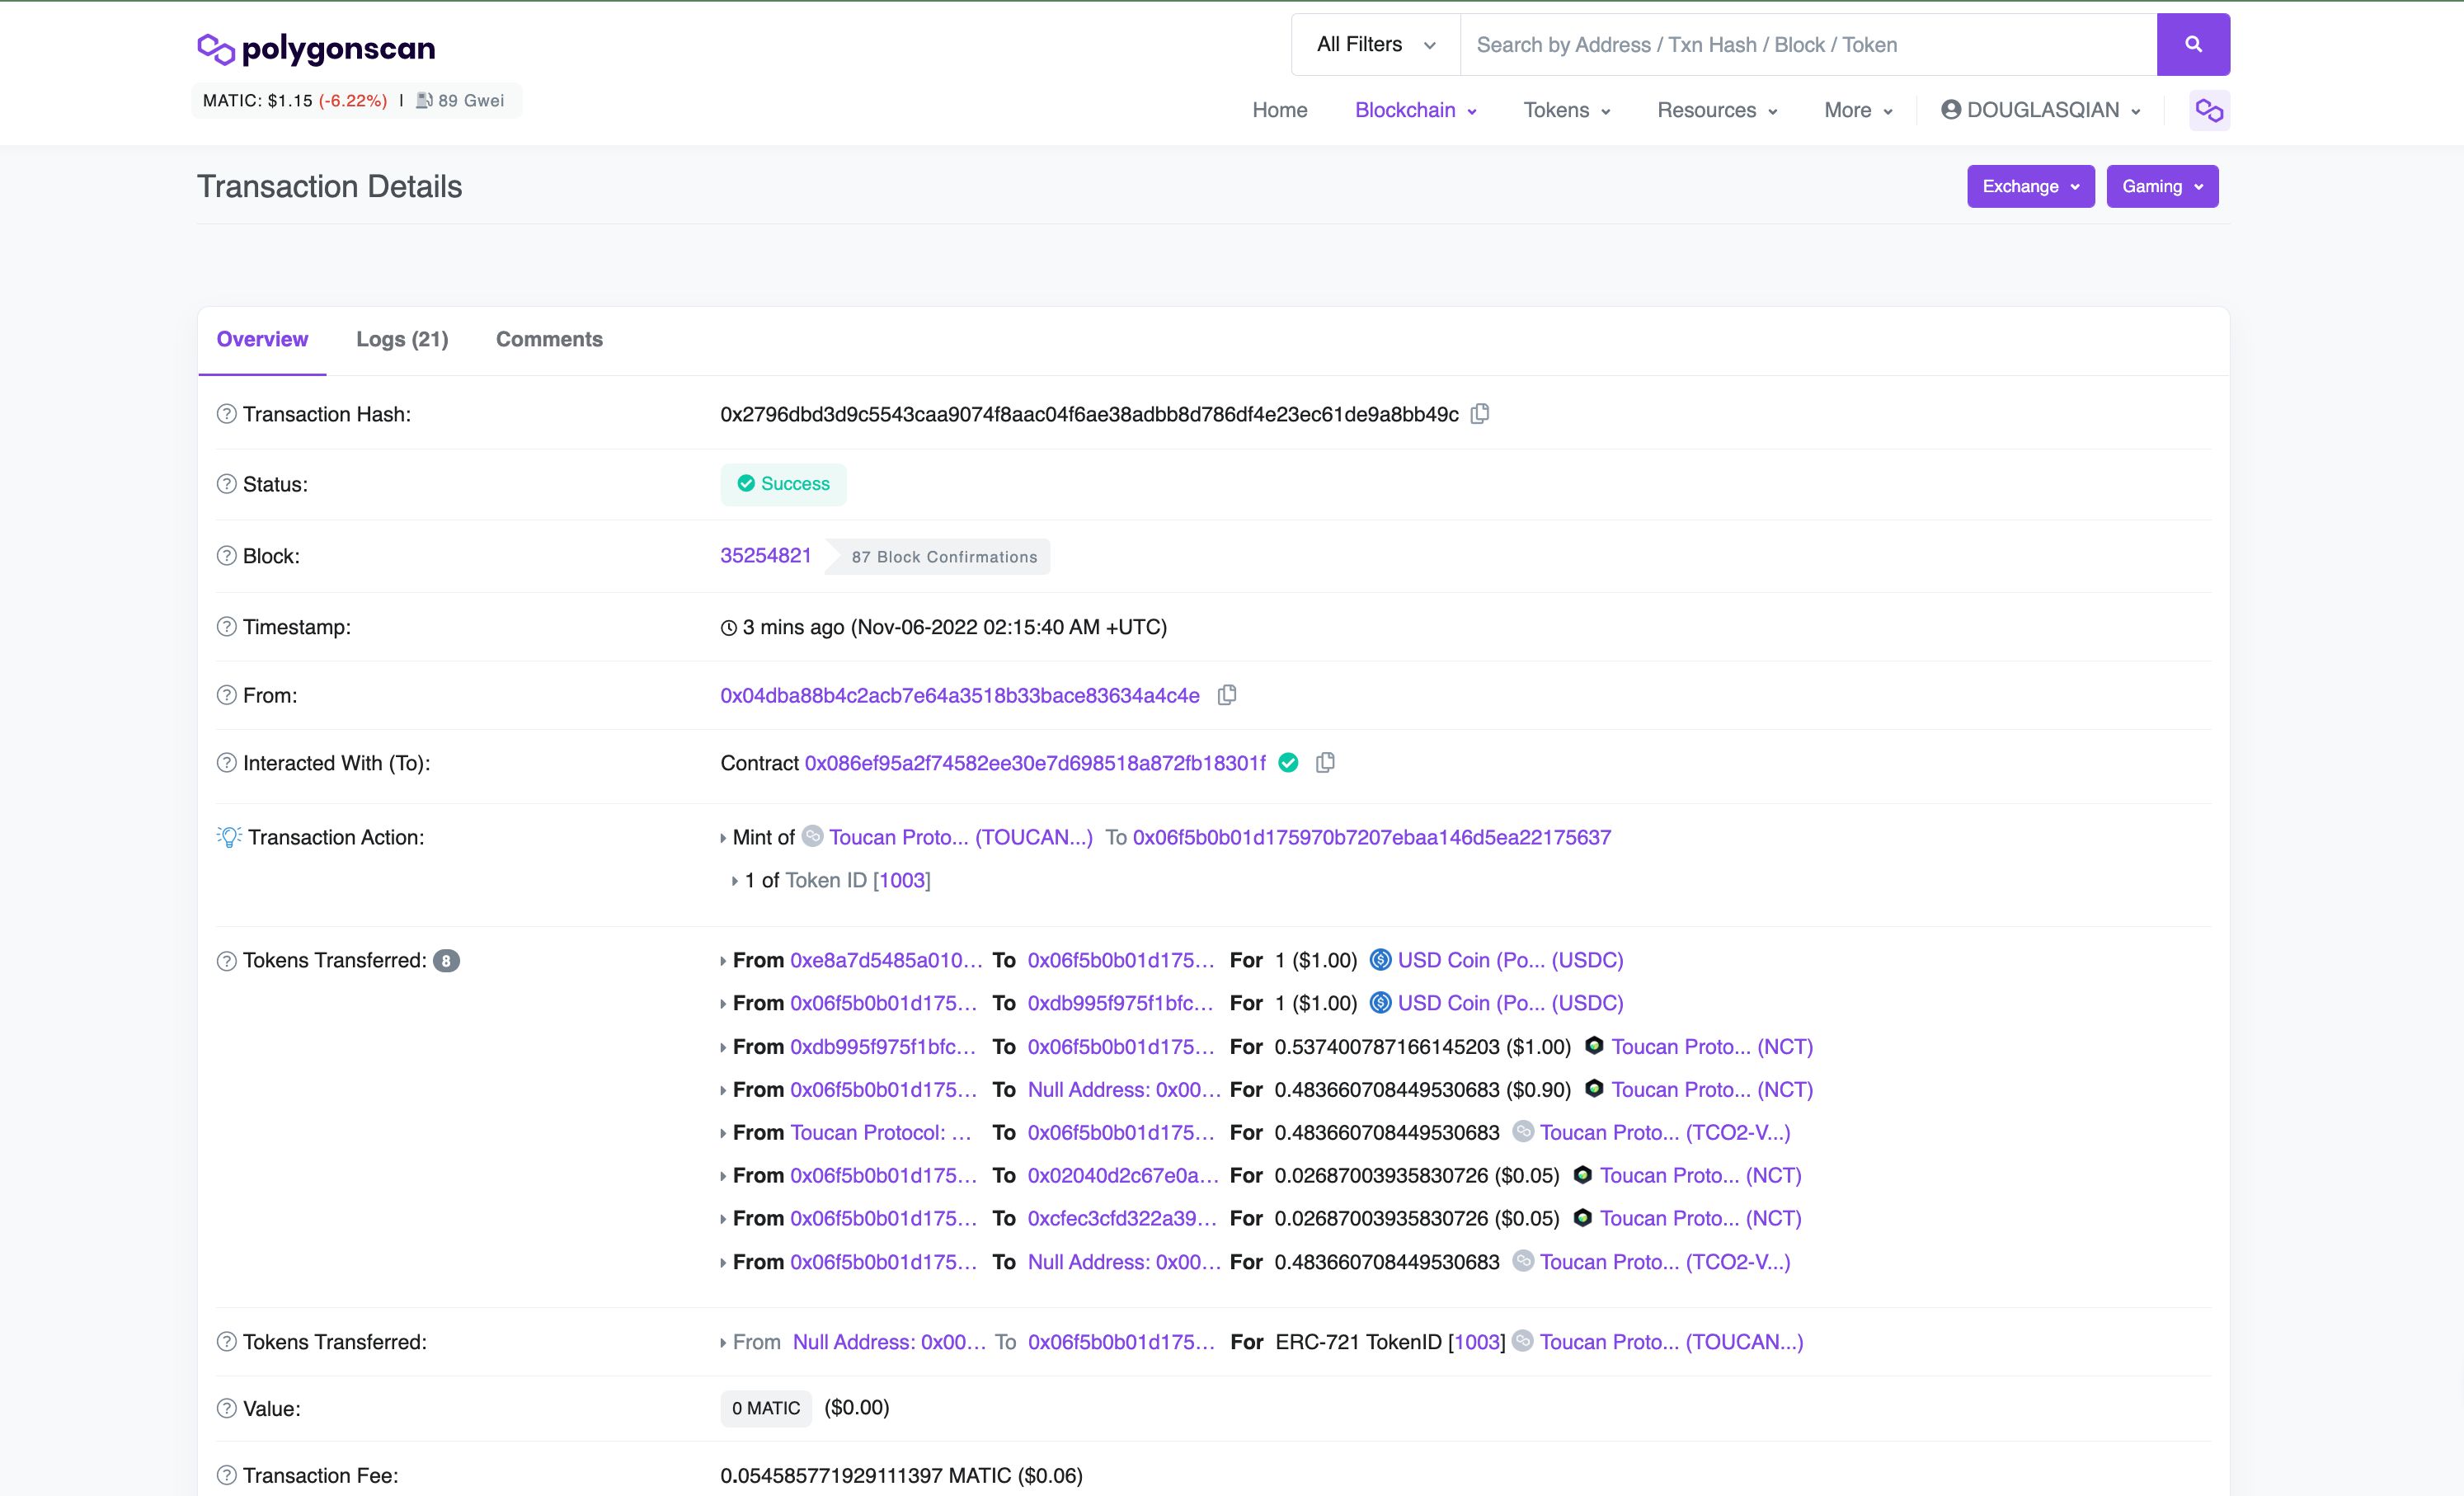Click help icon next to Tokens Transferred 8

tap(227, 961)
